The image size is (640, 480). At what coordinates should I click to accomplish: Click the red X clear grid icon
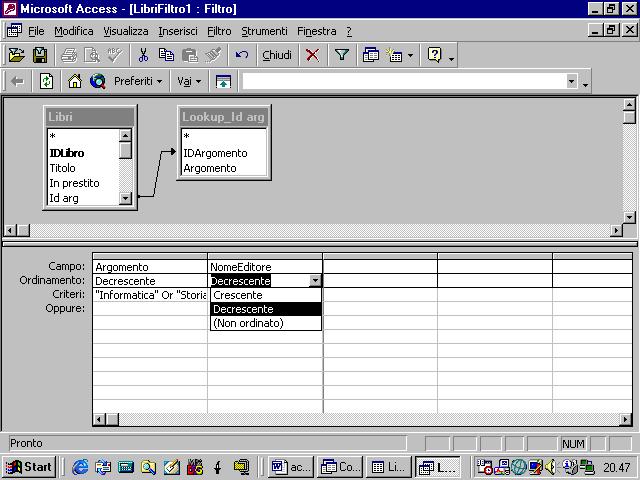313,55
